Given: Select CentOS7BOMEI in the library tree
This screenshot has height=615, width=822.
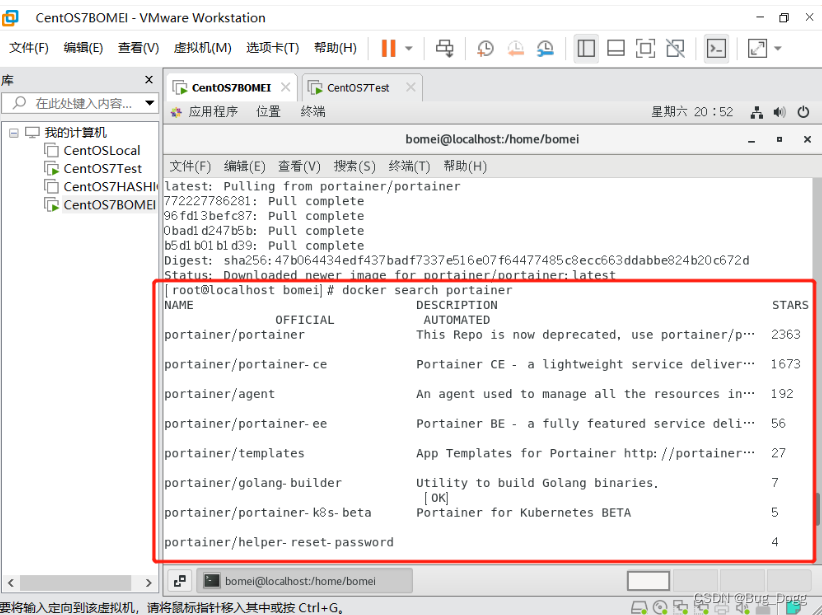Looking at the screenshot, I should [x=110, y=205].
